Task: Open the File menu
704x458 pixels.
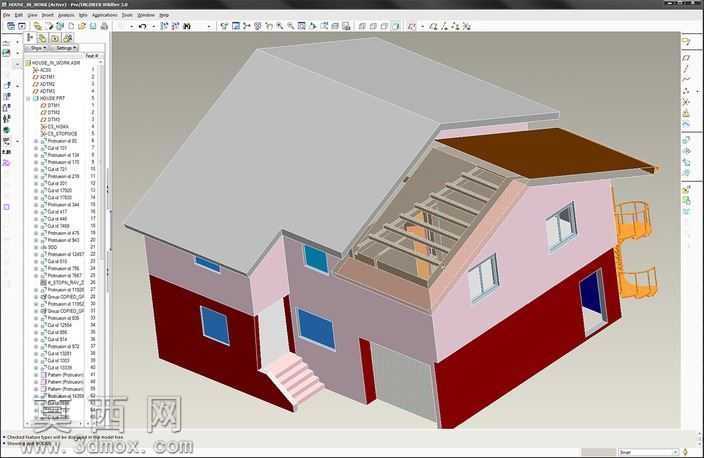Action: click(7, 15)
